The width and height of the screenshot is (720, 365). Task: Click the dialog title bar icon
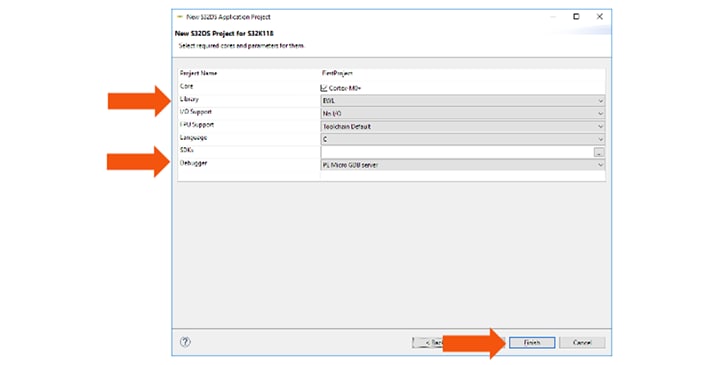180,17
